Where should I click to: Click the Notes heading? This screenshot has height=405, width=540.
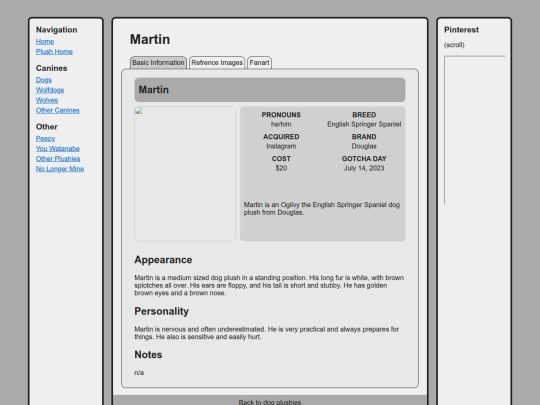pyautogui.click(x=148, y=355)
